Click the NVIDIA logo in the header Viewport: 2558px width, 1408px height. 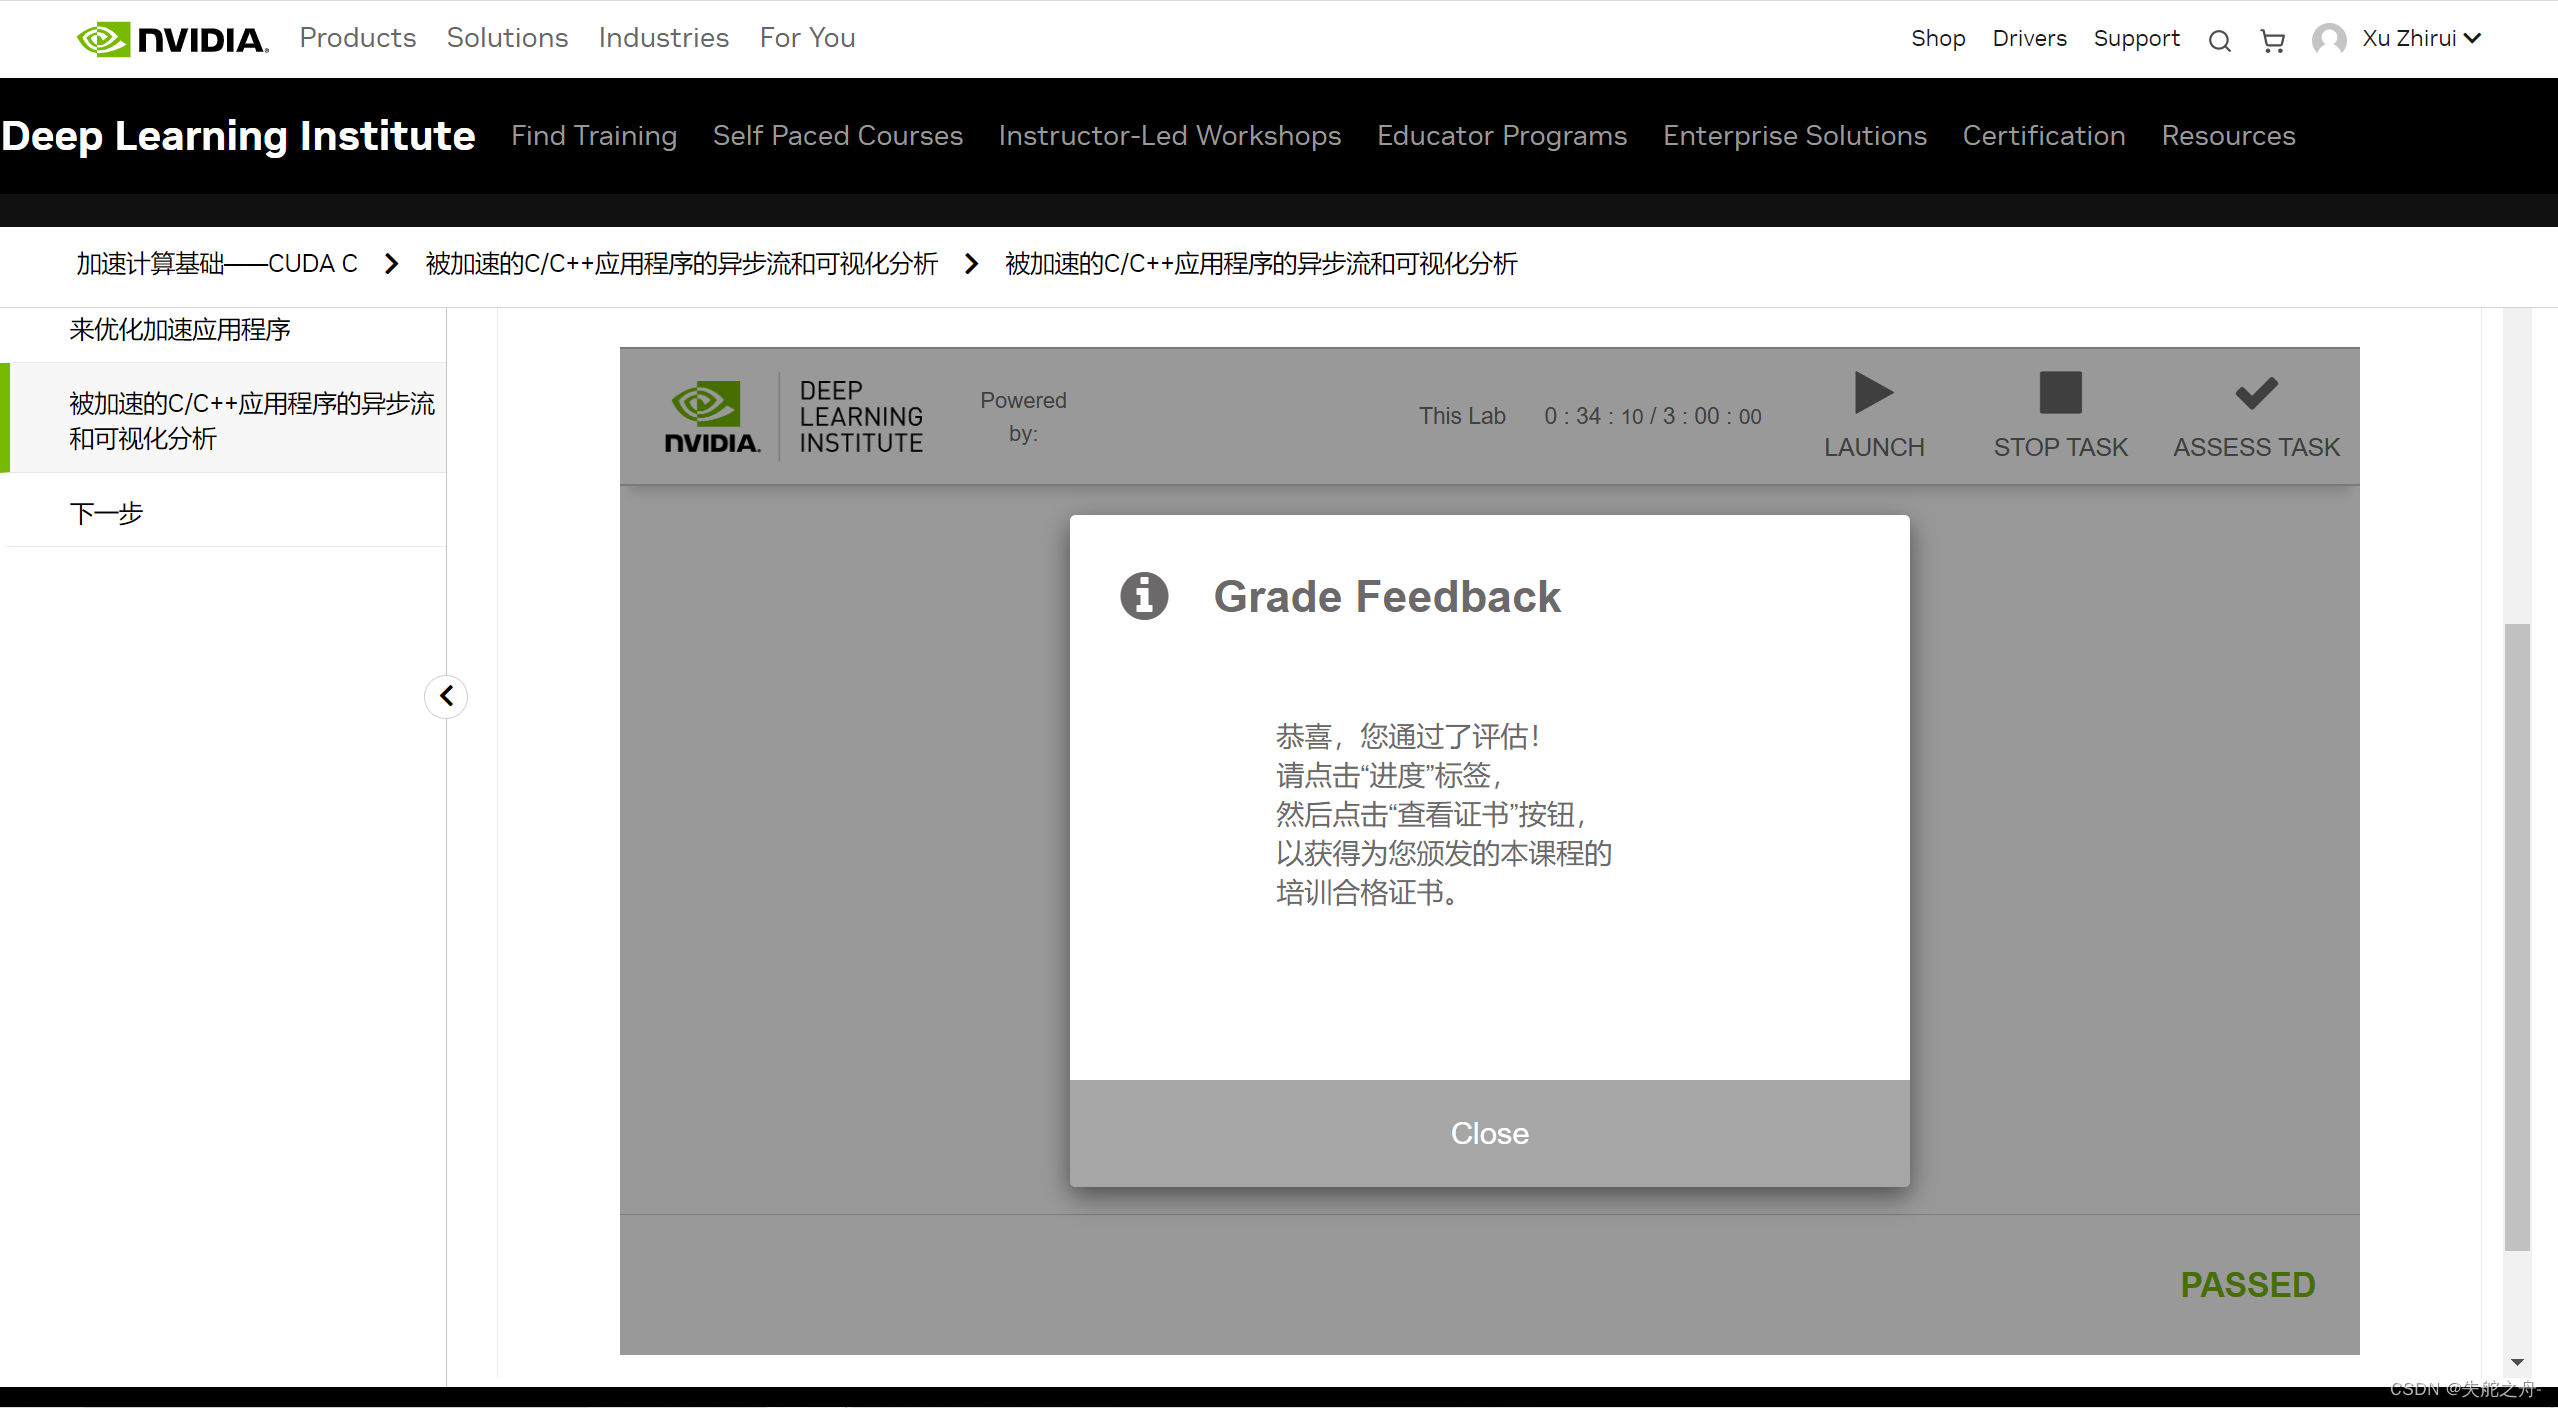172,39
